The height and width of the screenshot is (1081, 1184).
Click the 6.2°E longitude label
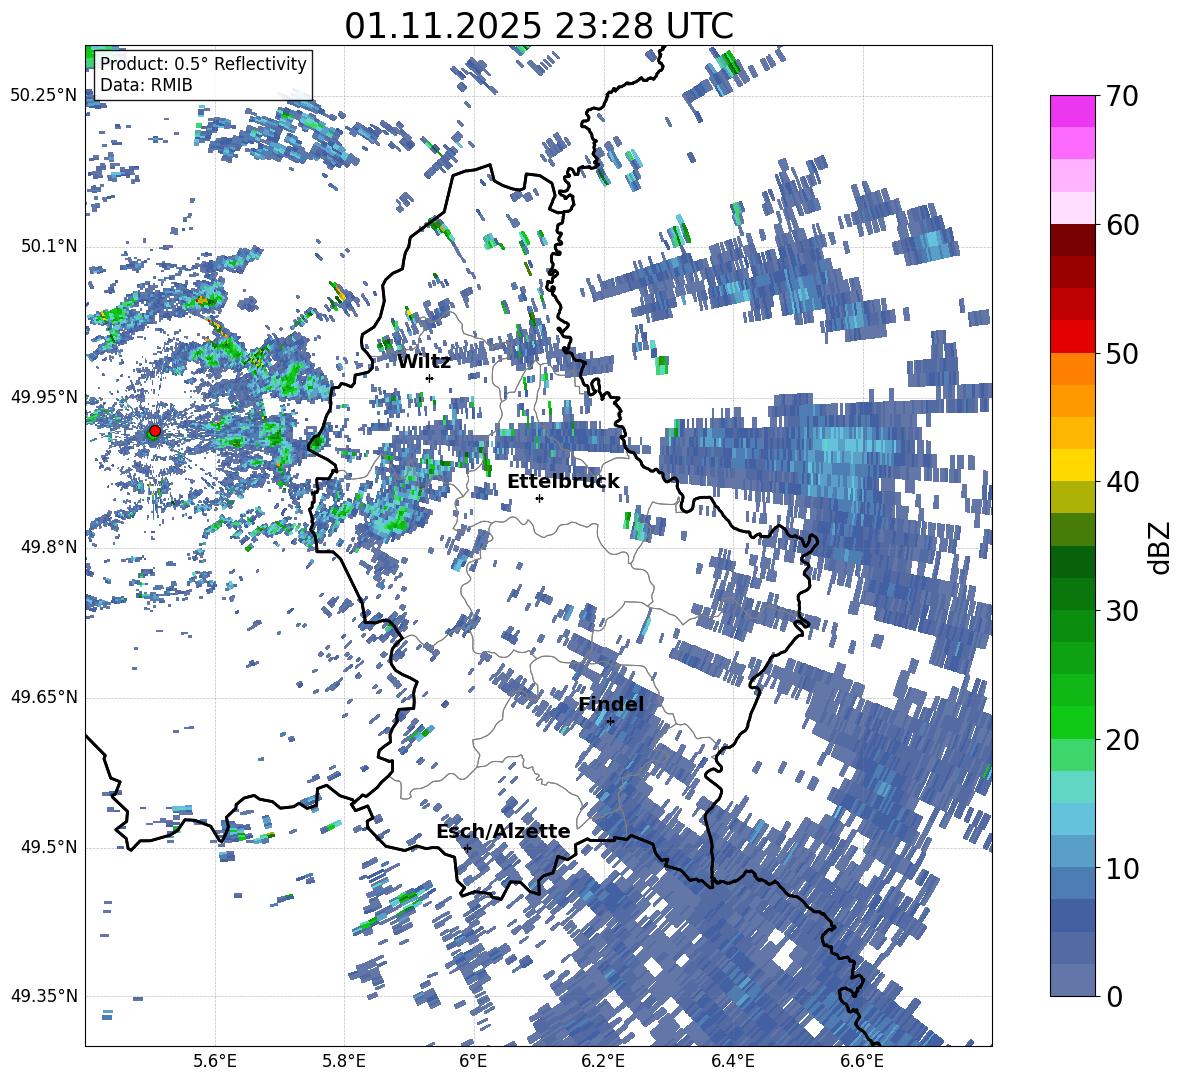[x=603, y=1061]
